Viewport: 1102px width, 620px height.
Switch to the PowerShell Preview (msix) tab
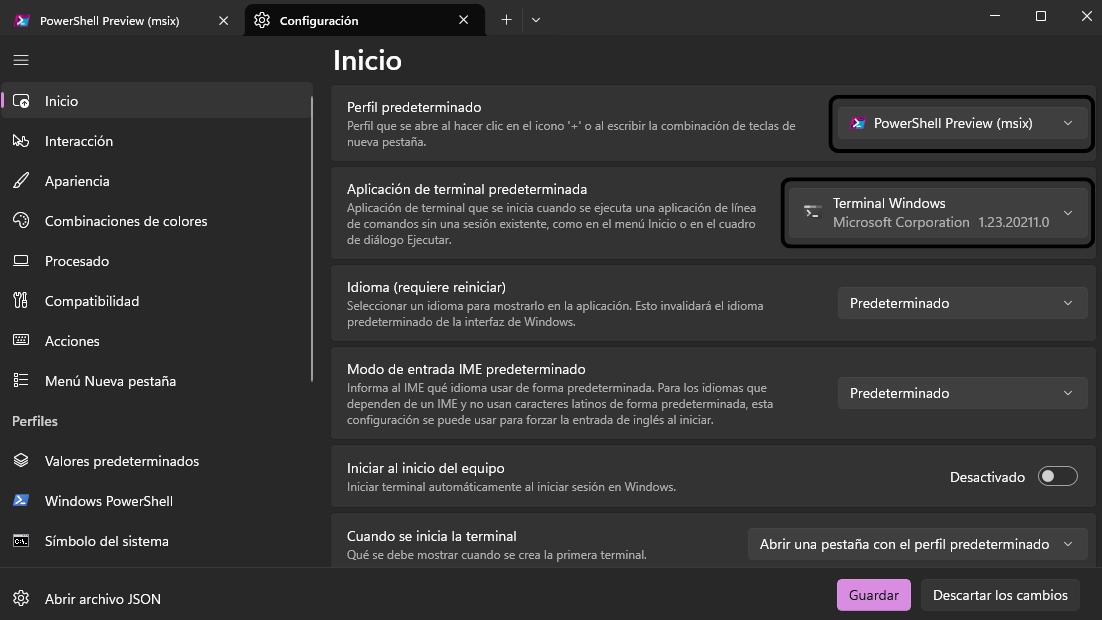pos(110,20)
